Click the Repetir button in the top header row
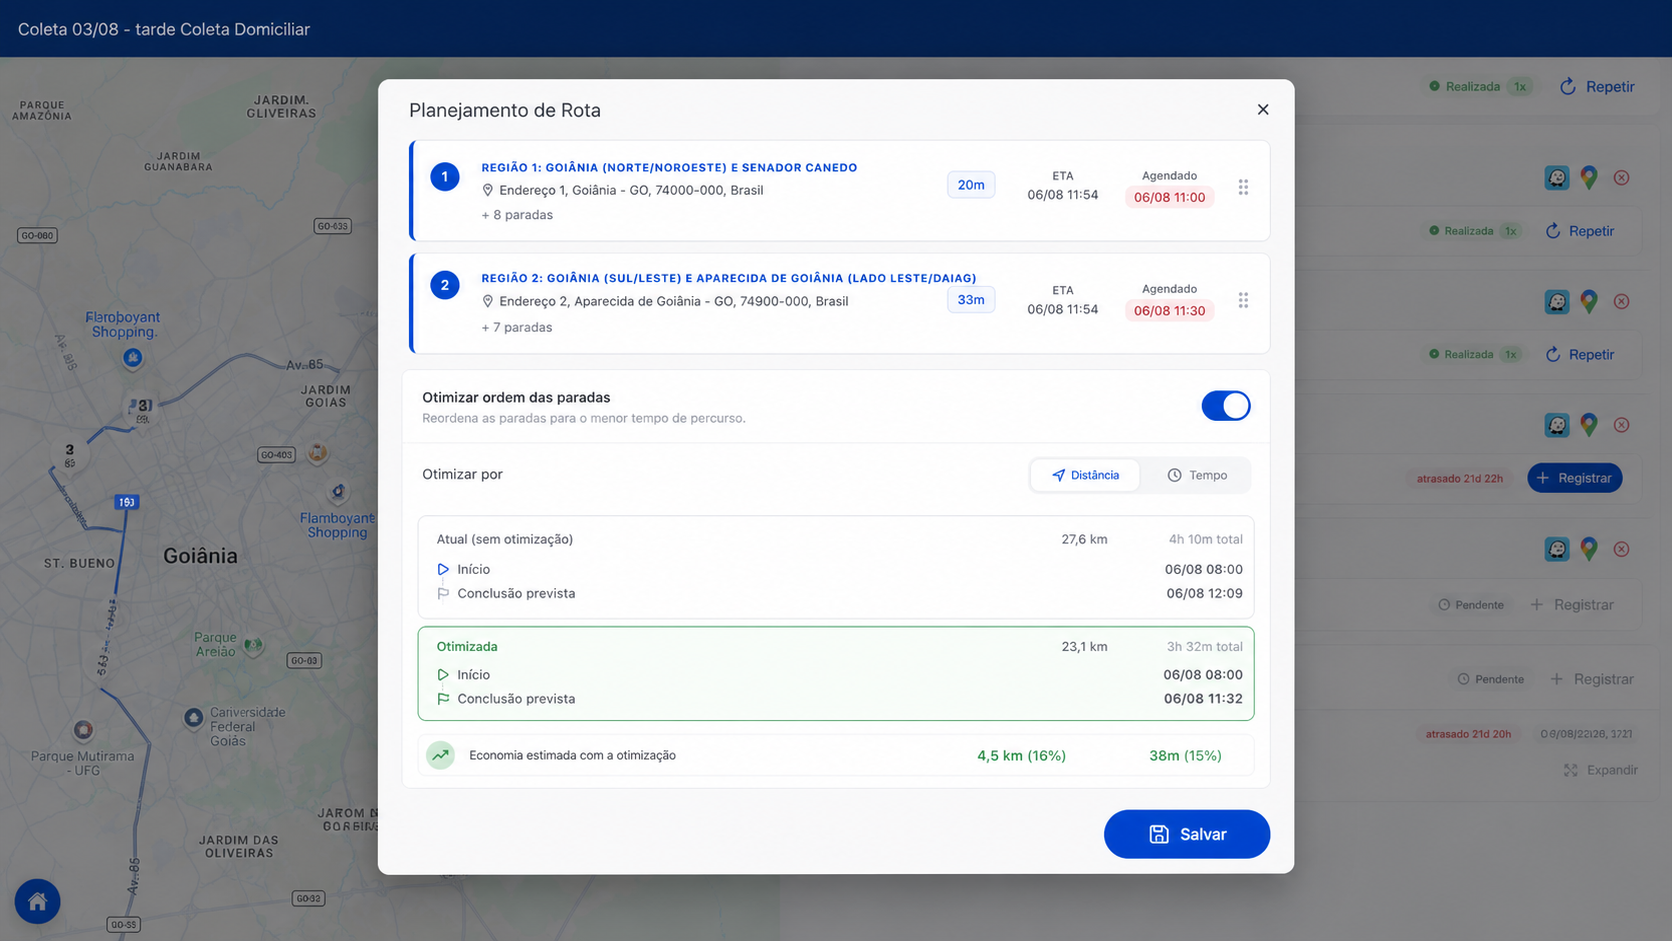 pos(1597,87)
